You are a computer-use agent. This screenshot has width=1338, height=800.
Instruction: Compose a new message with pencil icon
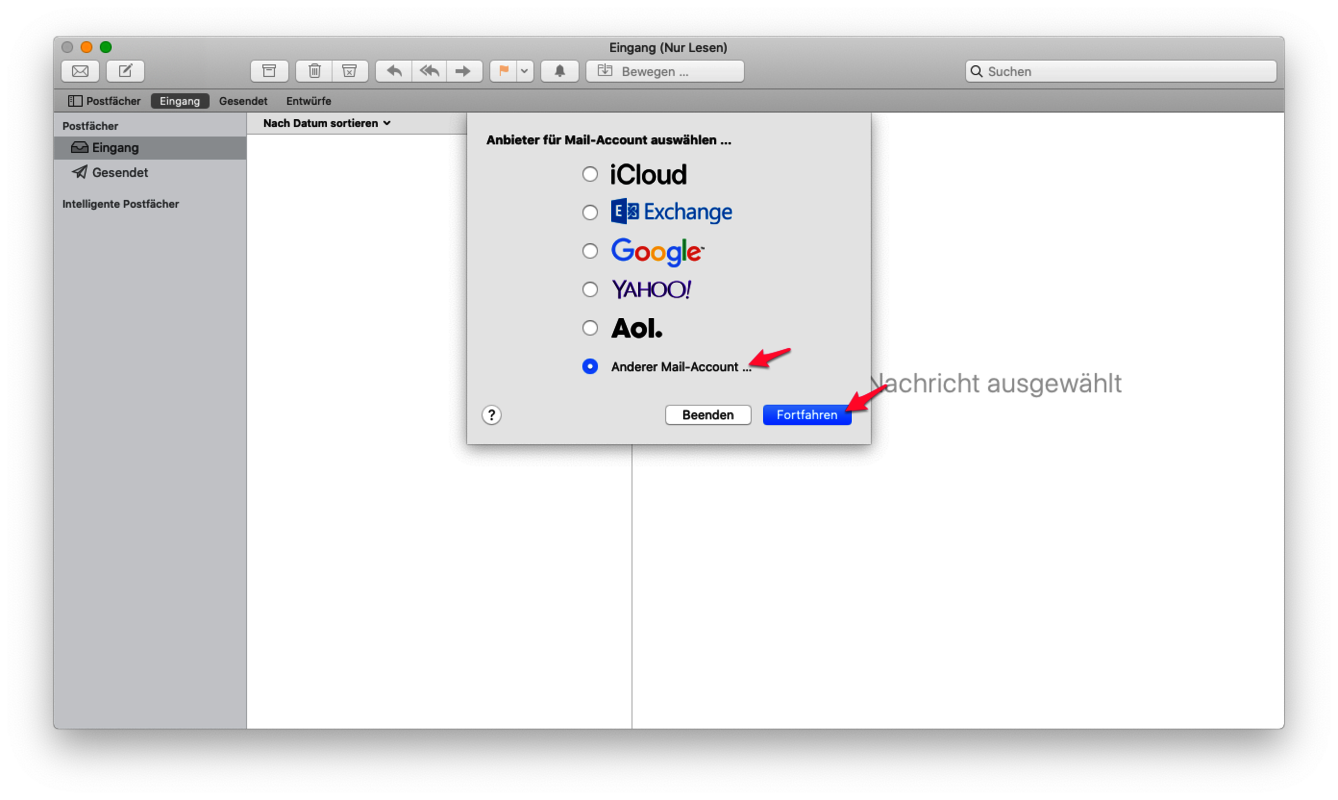pos(126,71)
